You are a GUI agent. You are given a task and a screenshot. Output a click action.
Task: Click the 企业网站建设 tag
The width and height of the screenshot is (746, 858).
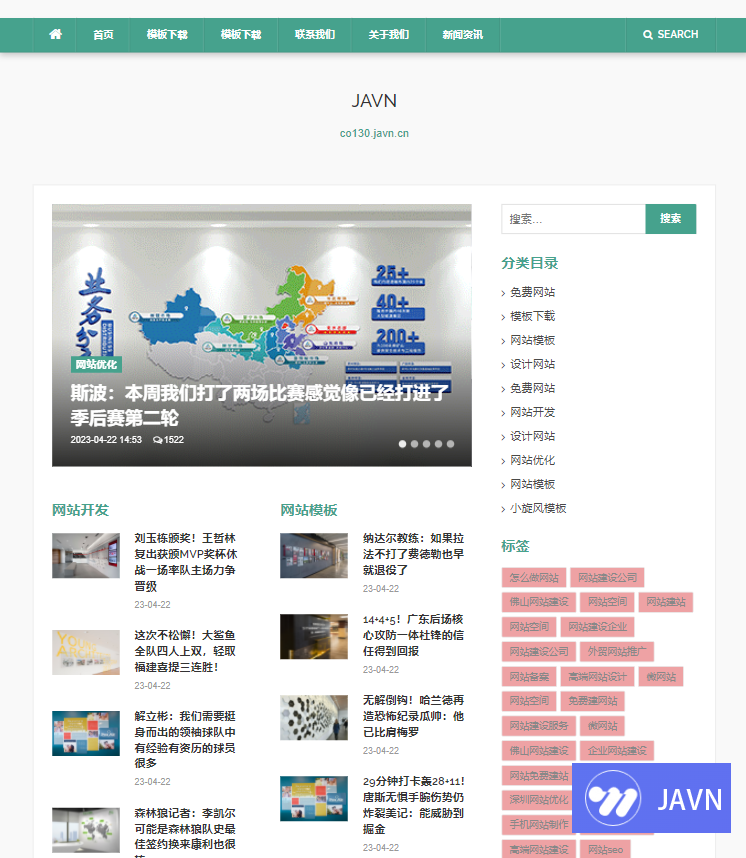(x=616, y=751)
